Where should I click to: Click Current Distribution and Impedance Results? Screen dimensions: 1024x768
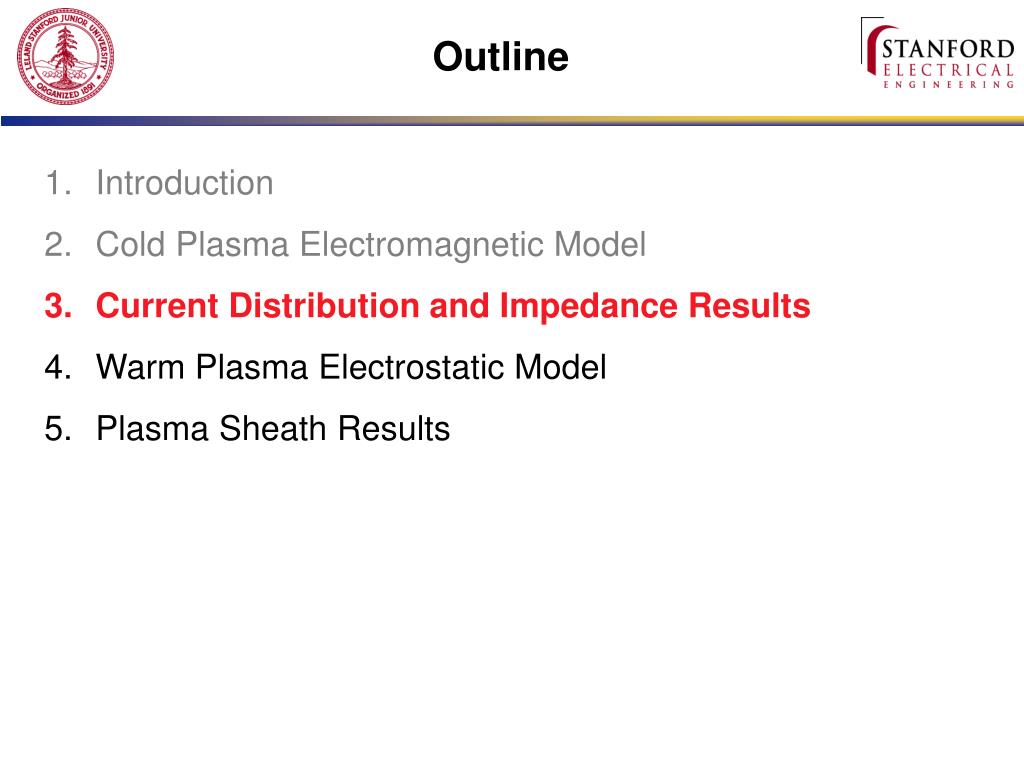(453, 306)
